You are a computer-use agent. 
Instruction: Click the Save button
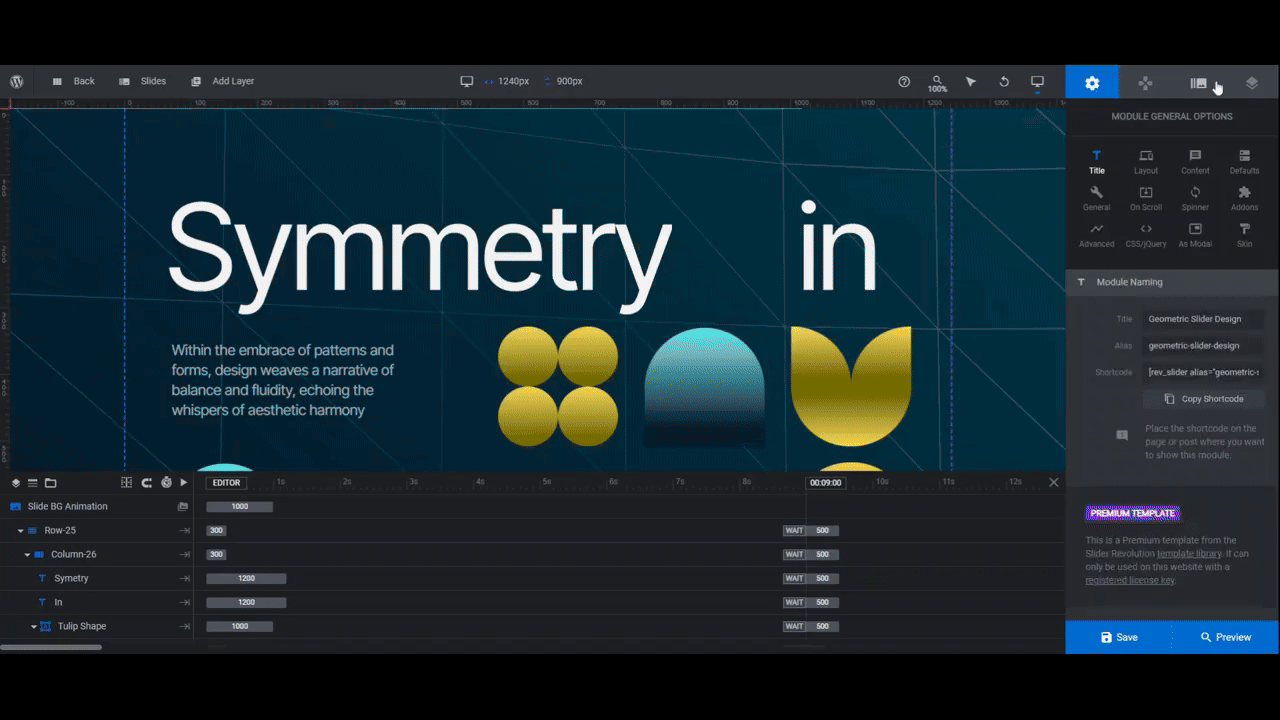click(1119, 637)
